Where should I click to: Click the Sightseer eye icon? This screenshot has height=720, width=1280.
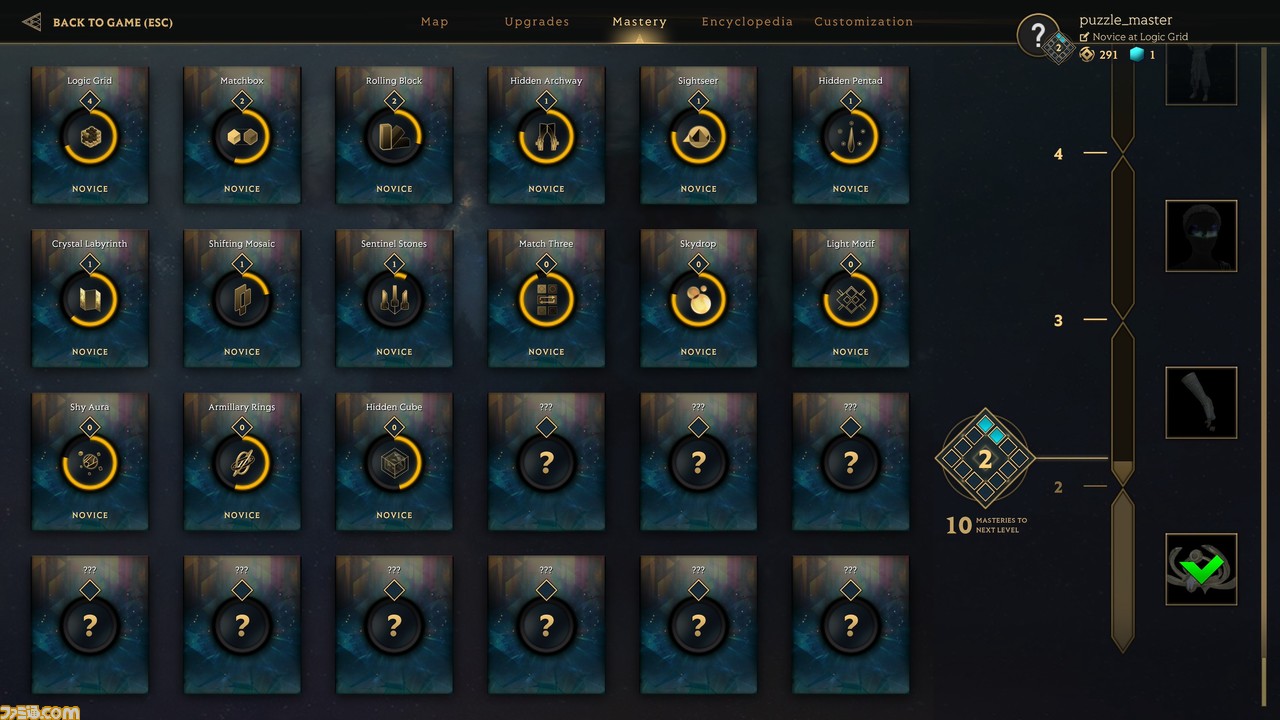pyautogui.click(x=698, y=137)
